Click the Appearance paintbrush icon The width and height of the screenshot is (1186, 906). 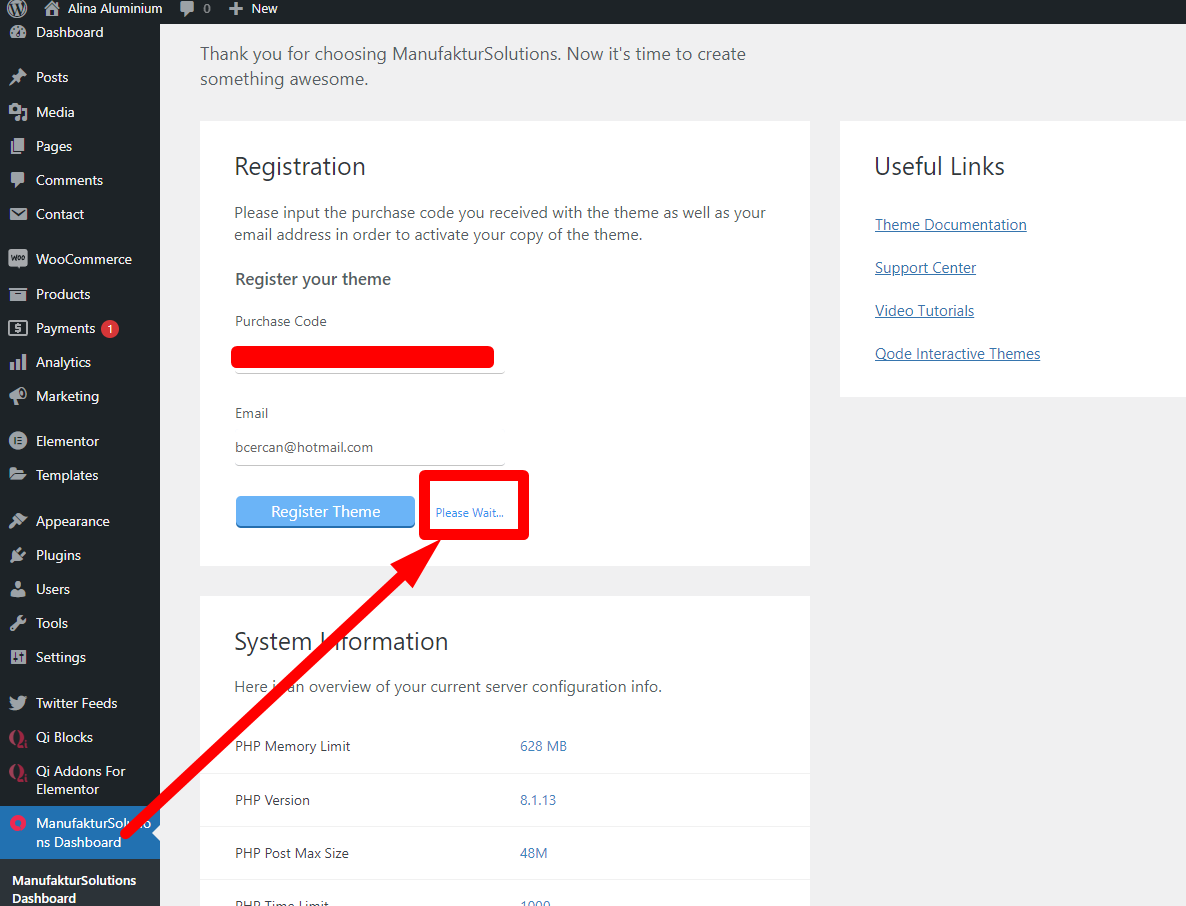[18, 521]
